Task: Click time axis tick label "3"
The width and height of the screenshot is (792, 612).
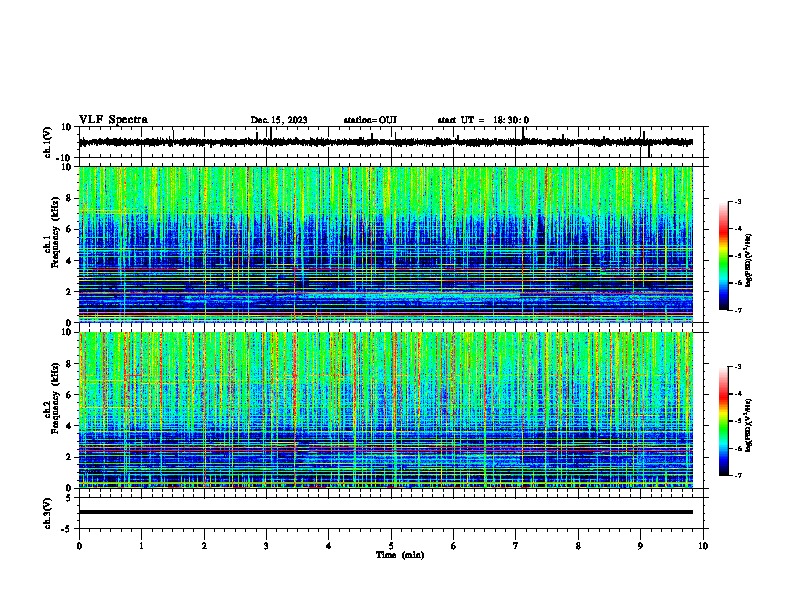Action: (x=266, y=546)
